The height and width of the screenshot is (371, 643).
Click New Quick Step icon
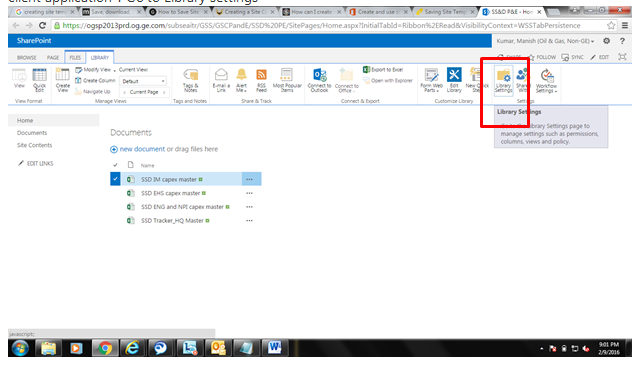click(x=477, y=80)
